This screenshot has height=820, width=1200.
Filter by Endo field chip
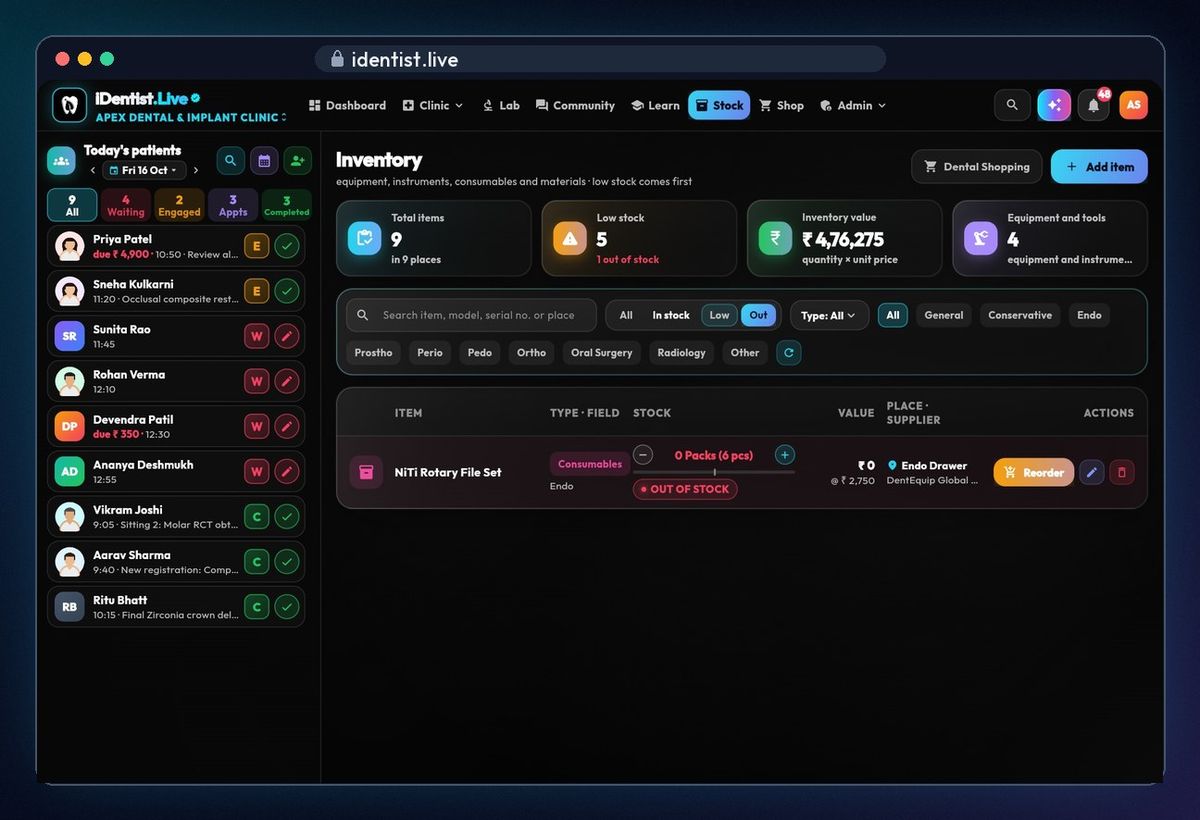point(1090,315)
